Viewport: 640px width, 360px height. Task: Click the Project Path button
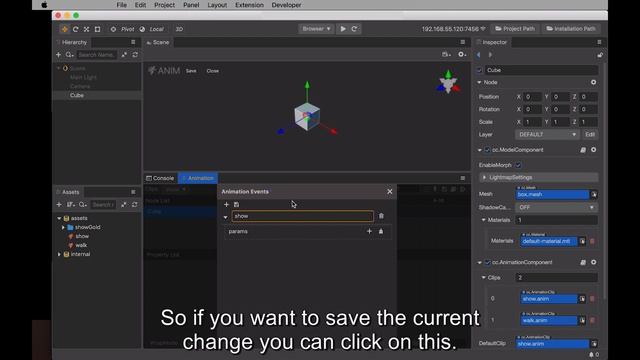point(515,29)
